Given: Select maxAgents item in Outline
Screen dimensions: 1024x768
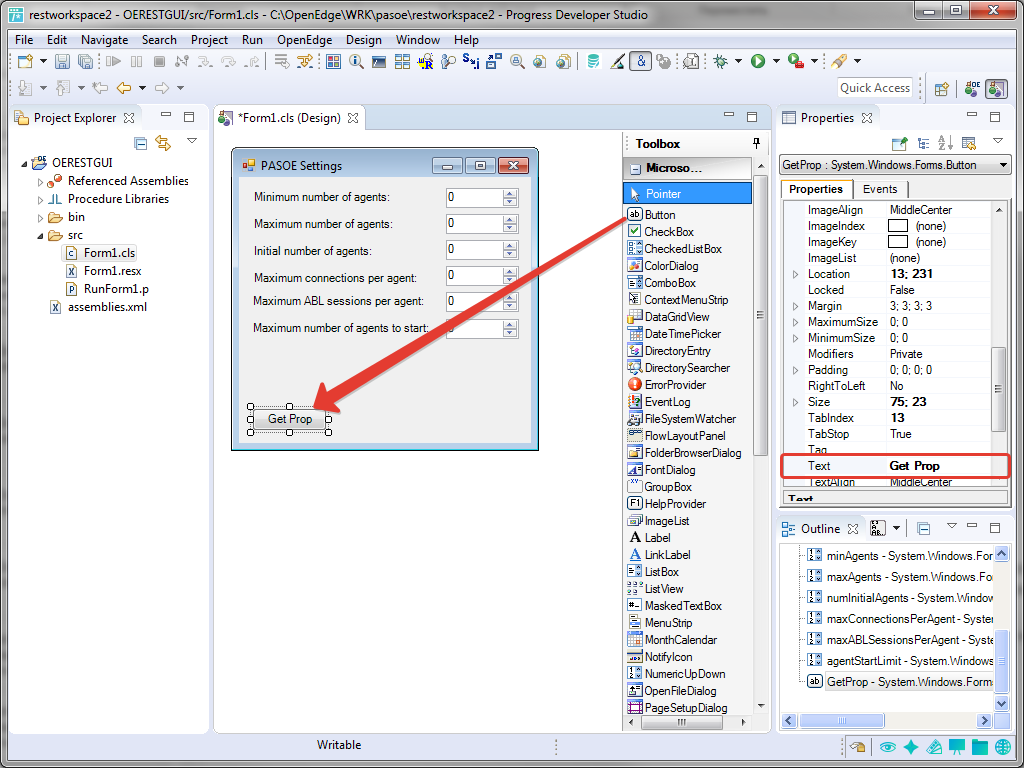Looking at the screenshot, I should (901, 577).
